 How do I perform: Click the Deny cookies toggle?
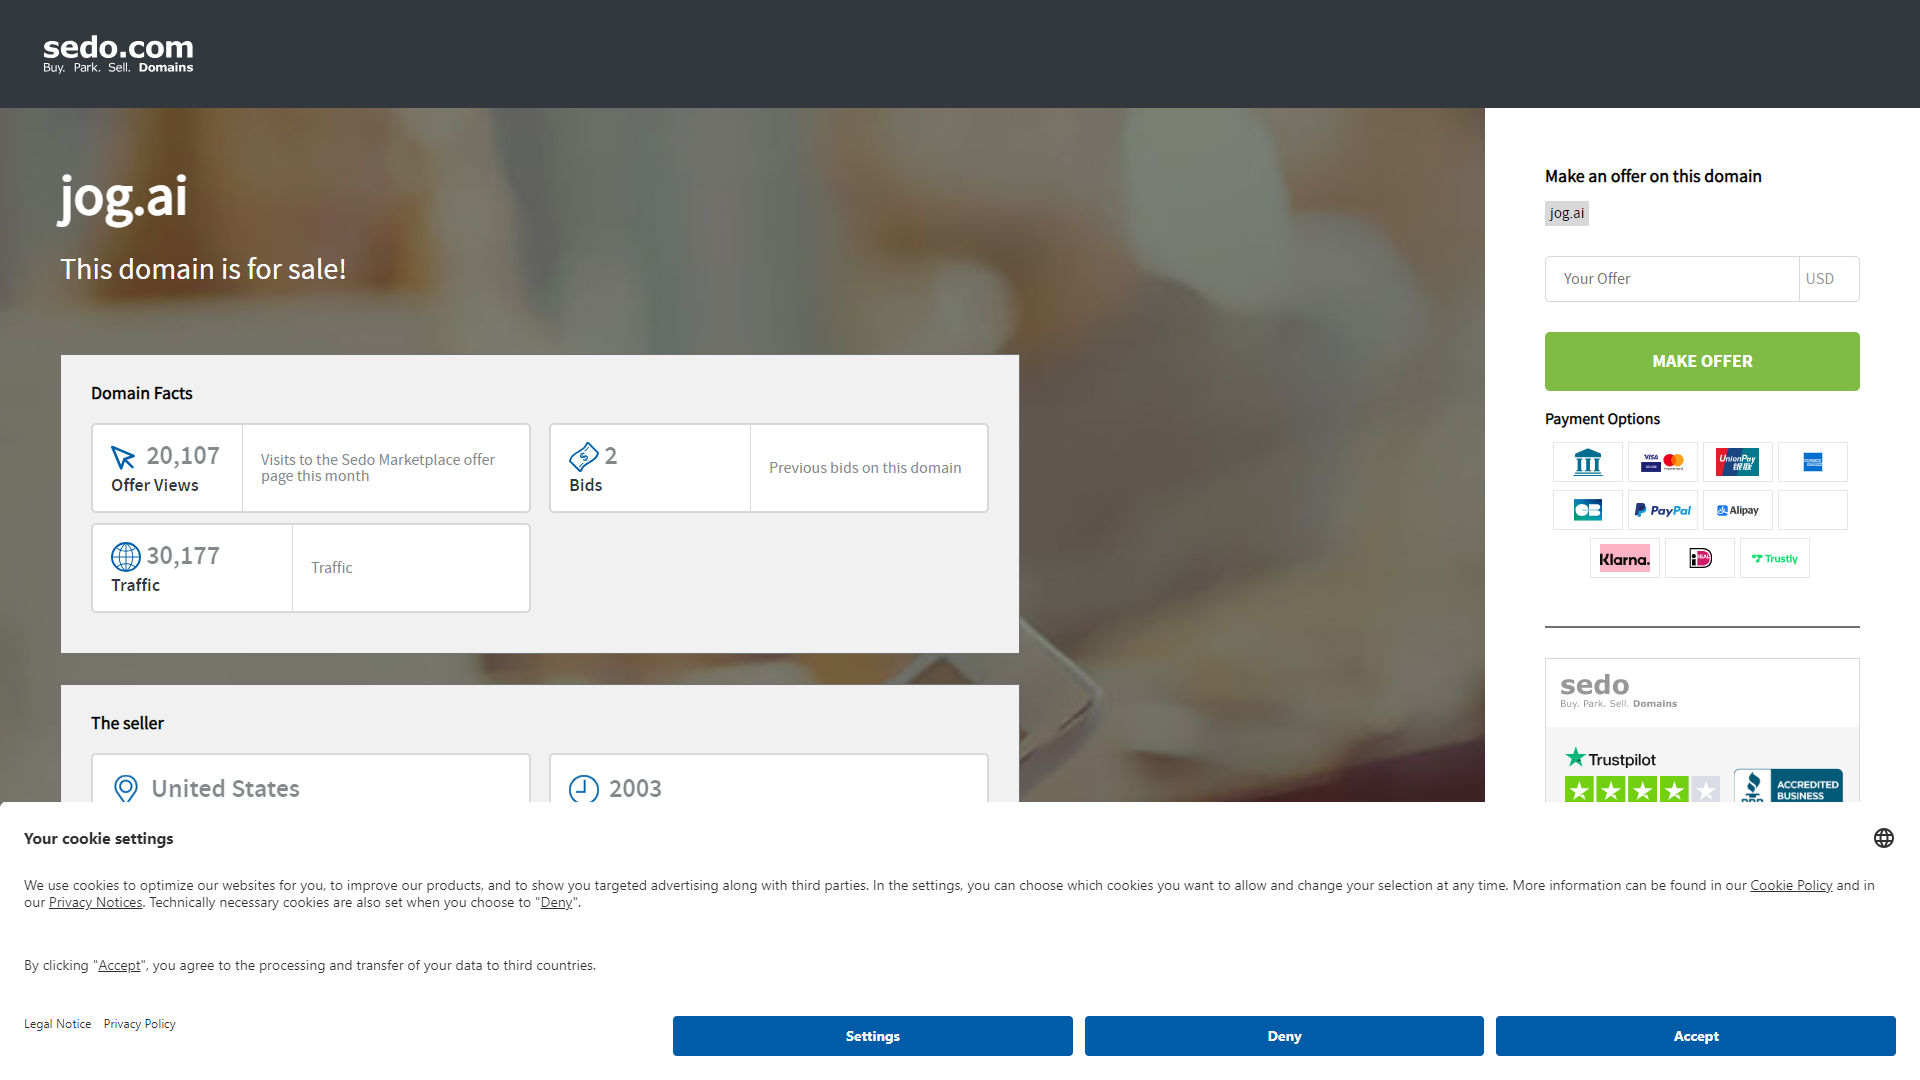(x=1283, y=1036)
